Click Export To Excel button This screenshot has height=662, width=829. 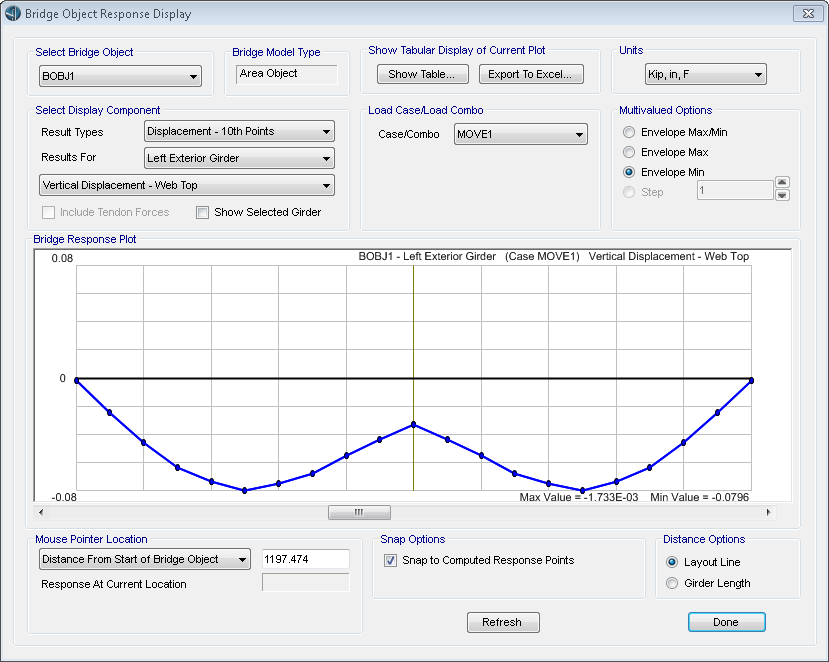point(530,74)
